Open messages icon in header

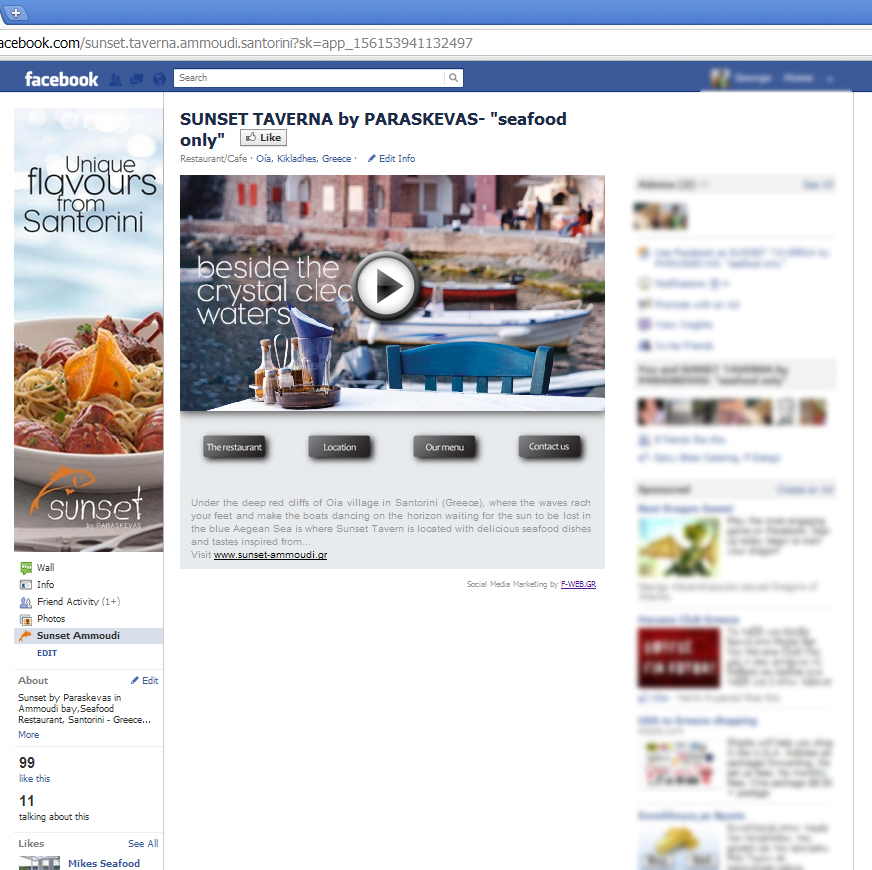tap(137, 79)
